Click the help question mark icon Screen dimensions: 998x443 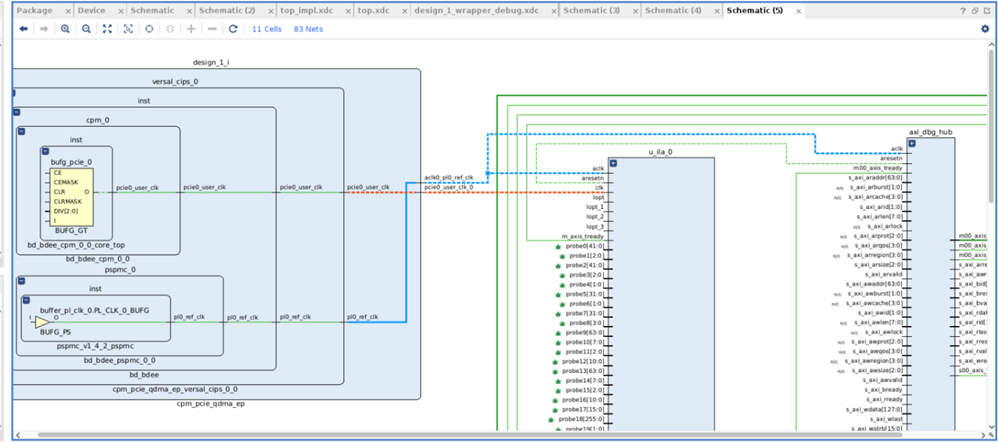[x=962, y=11]
